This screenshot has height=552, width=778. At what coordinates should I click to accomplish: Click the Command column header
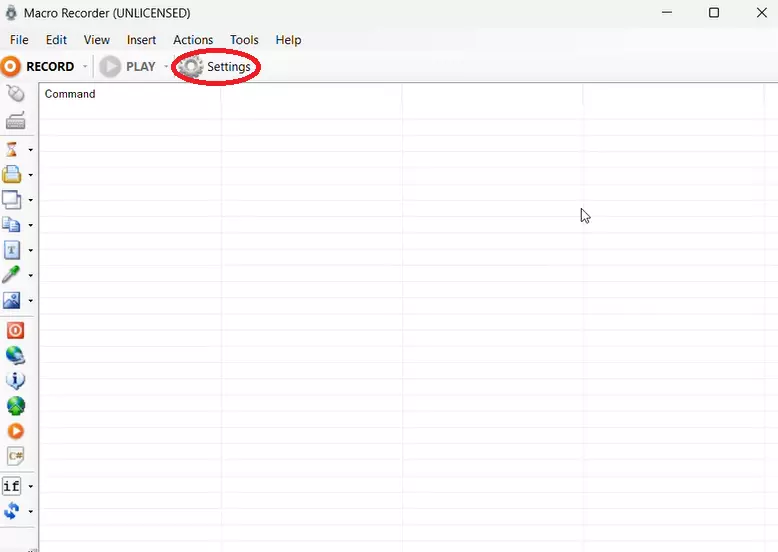(130, 94)
